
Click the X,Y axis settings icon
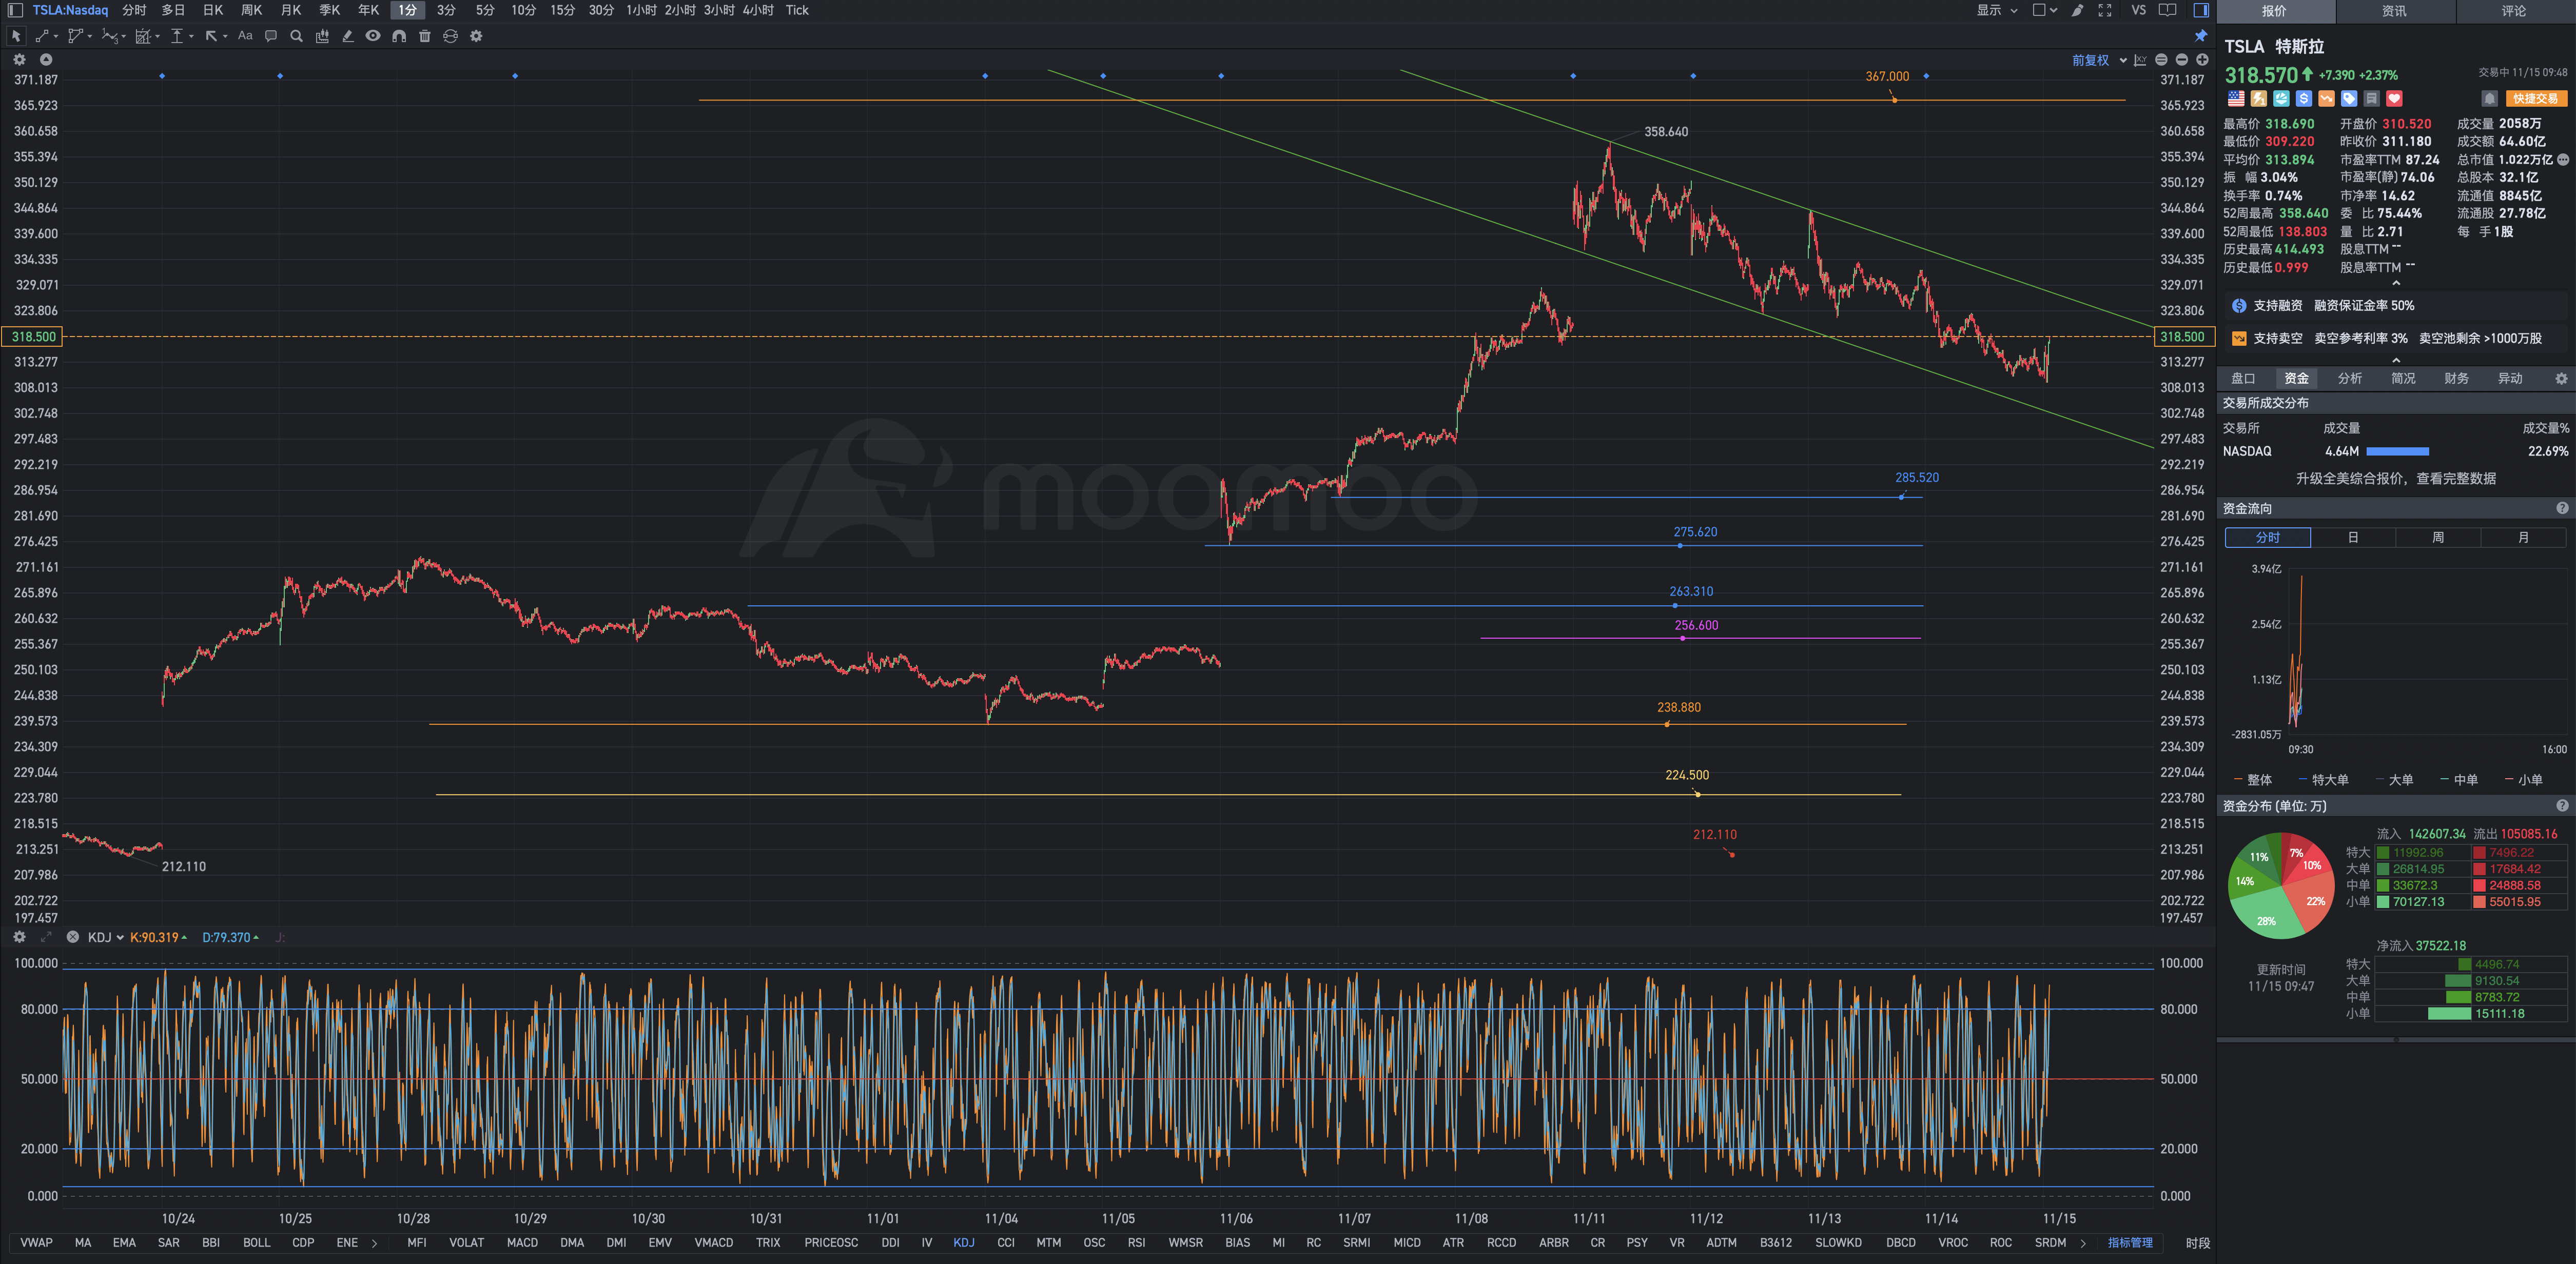click(2140, 60)
